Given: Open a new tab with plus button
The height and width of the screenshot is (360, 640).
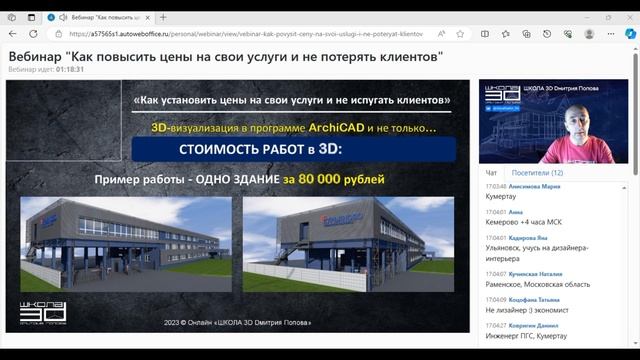Looking at the screenshot, I should [x=163, y=18].
